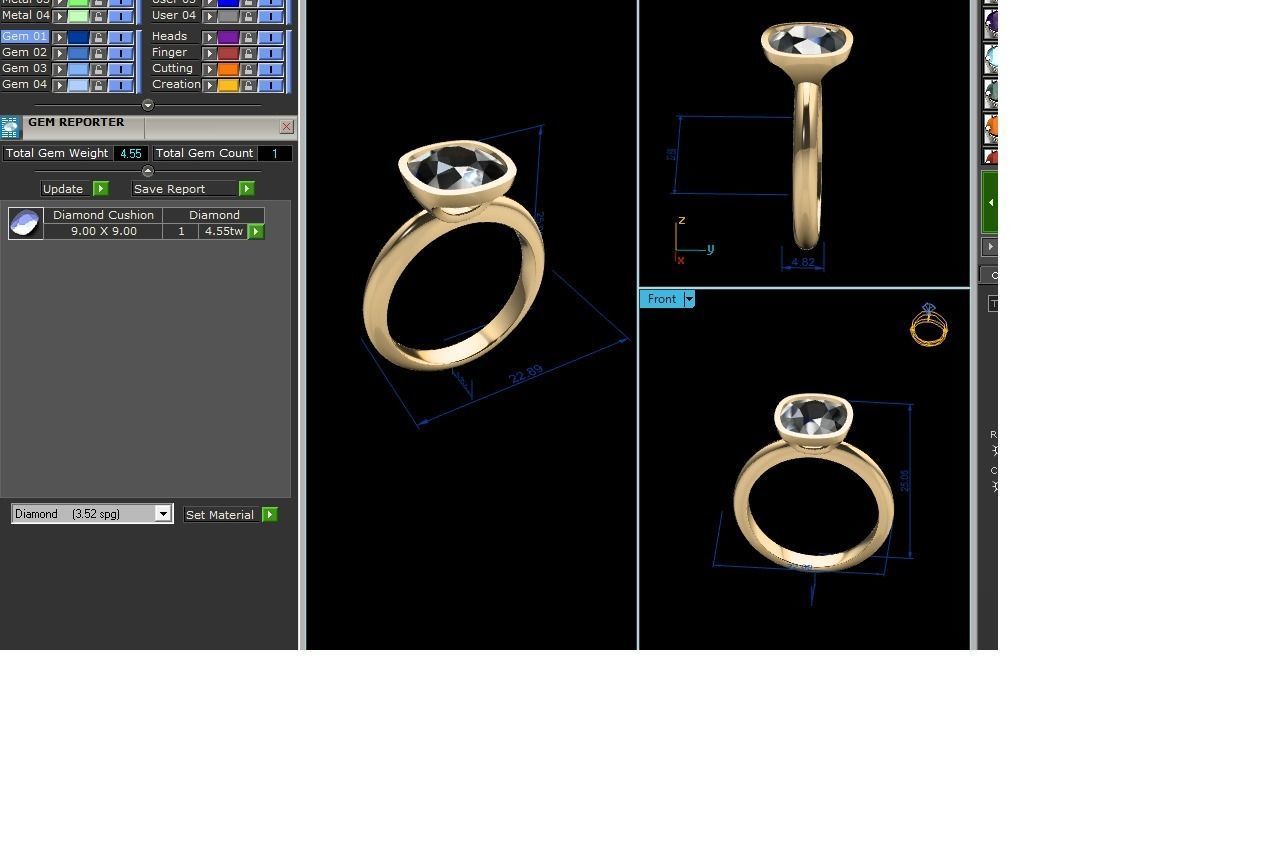This screenshot has width=1274, height=865.
Task: Click the Diamond Cushion cell in report
Action: pyautogui.click(x=104, y=215)
